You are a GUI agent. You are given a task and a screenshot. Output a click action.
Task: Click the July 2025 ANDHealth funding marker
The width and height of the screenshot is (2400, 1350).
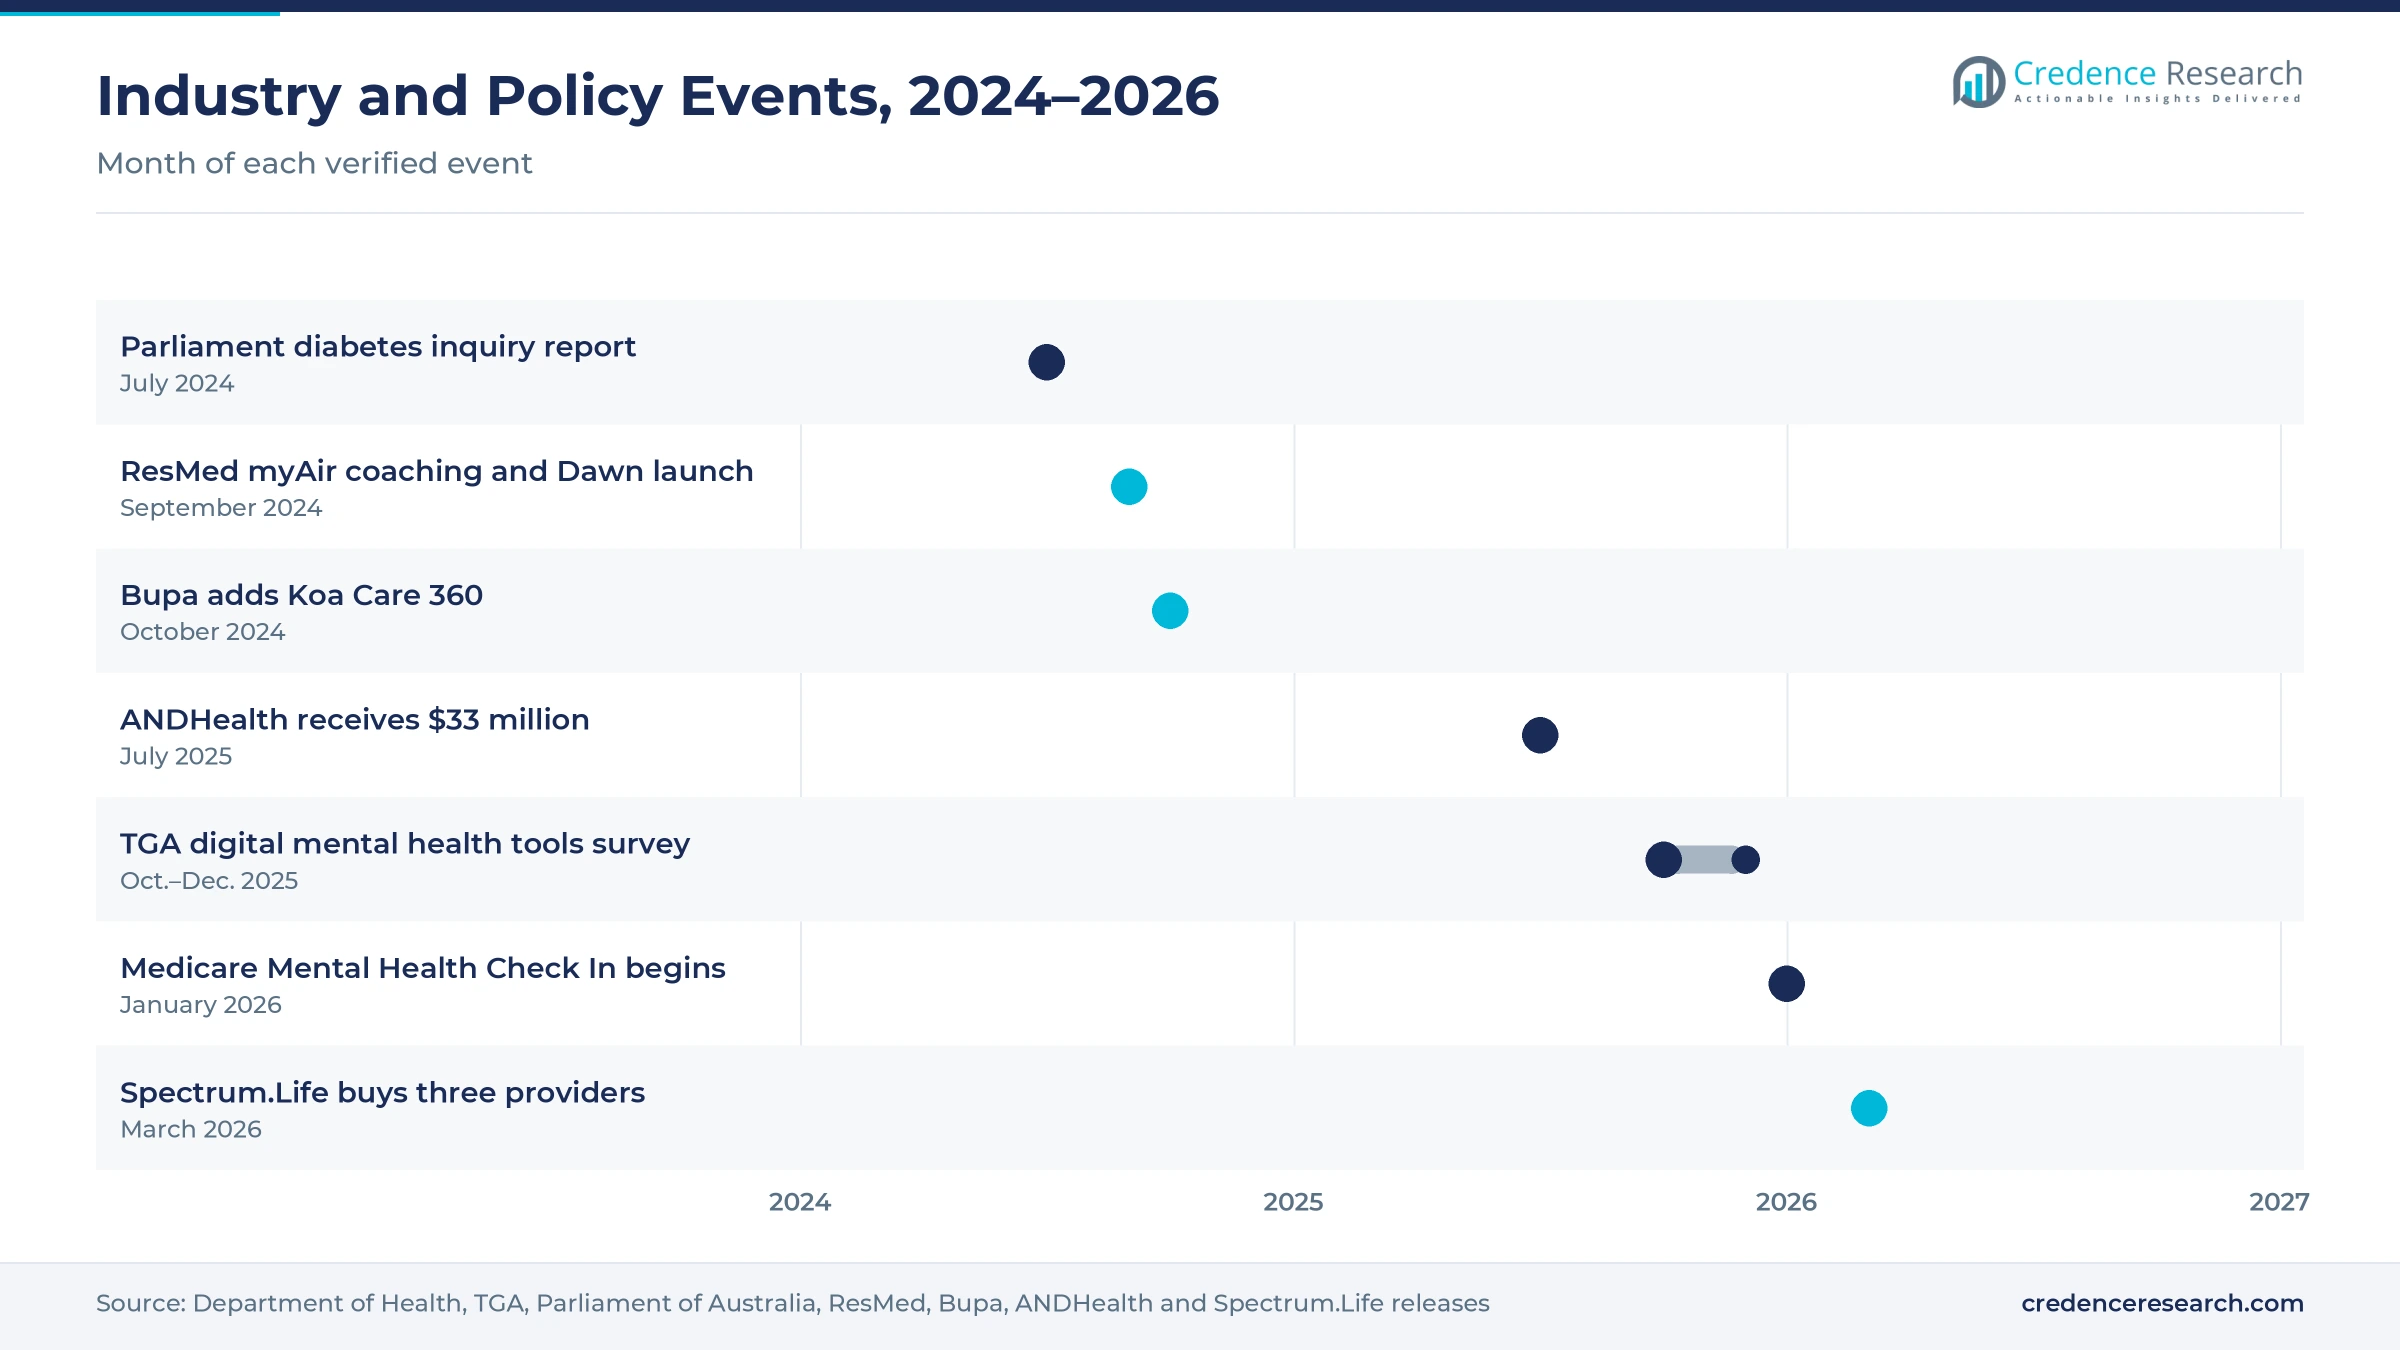[1540, 735]
